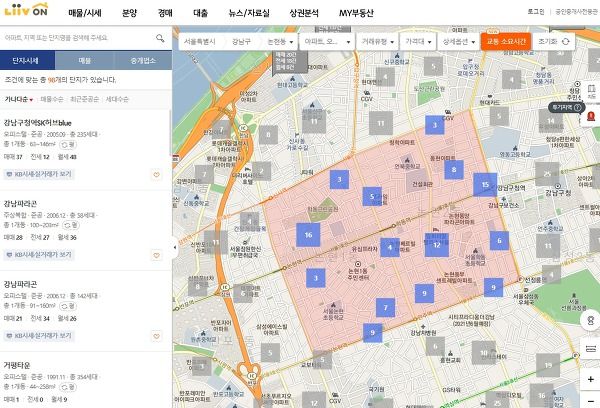Collapse the left list panel arrow
This screenshot has width=600, height=408.
[x=175, y=247]
